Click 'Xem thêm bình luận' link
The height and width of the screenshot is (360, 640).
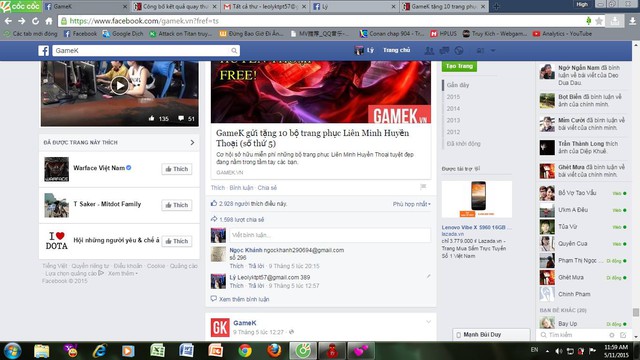[x=244, y=299]
